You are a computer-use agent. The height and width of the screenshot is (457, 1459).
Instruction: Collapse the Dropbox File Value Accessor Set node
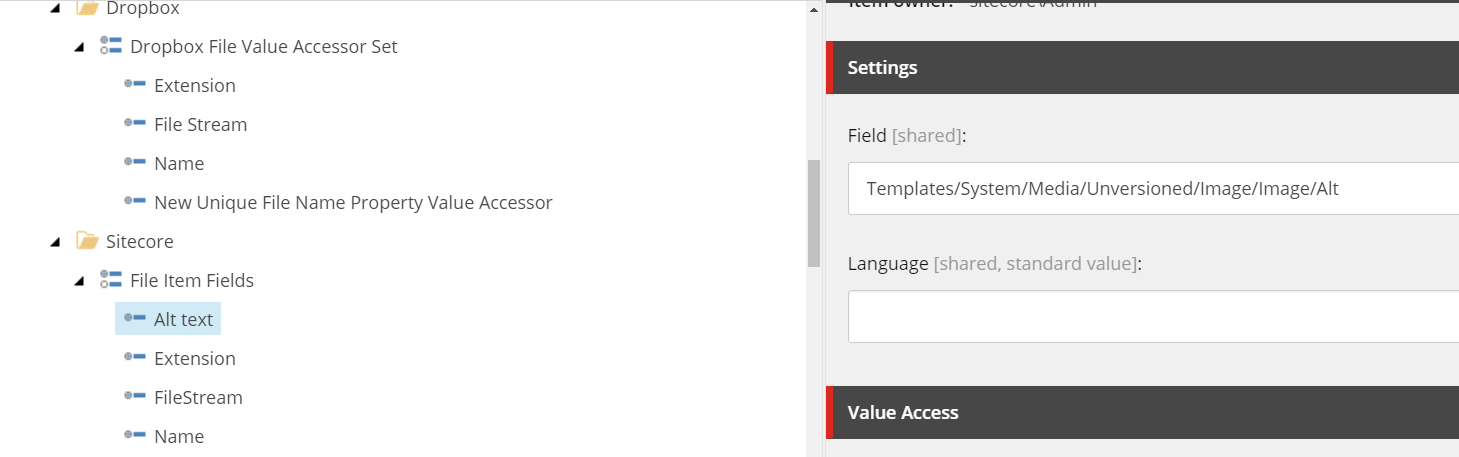click(80, 47)
